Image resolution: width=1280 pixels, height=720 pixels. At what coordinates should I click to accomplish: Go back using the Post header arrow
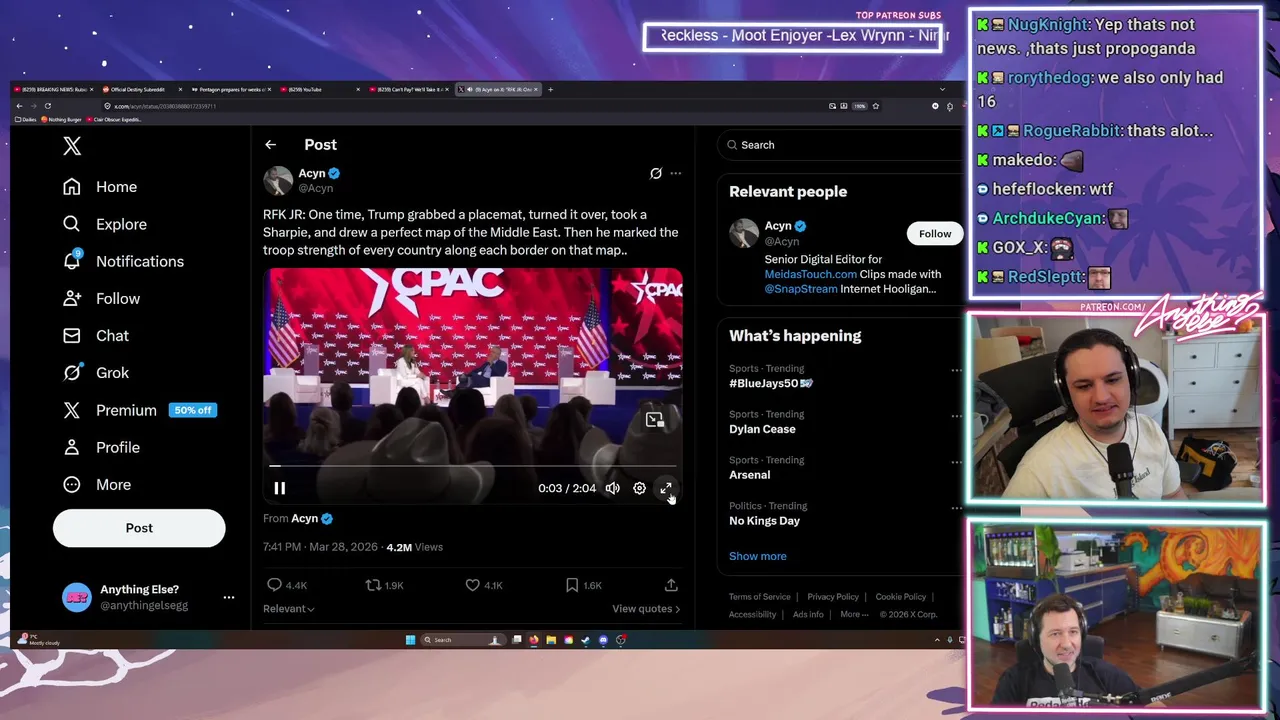point(270,145)
